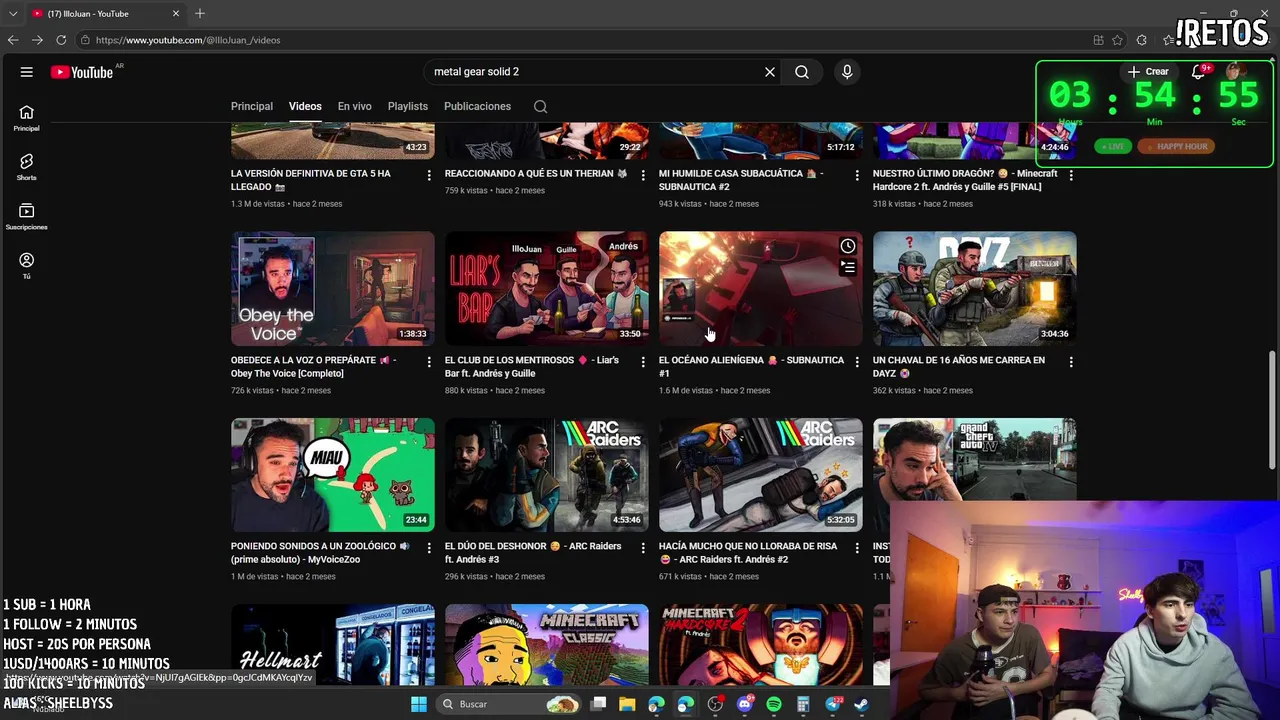Viewport: 1280px width, 720px height.
Task: Open Suscripciones in the left sidebar
Action: [26, 216]
